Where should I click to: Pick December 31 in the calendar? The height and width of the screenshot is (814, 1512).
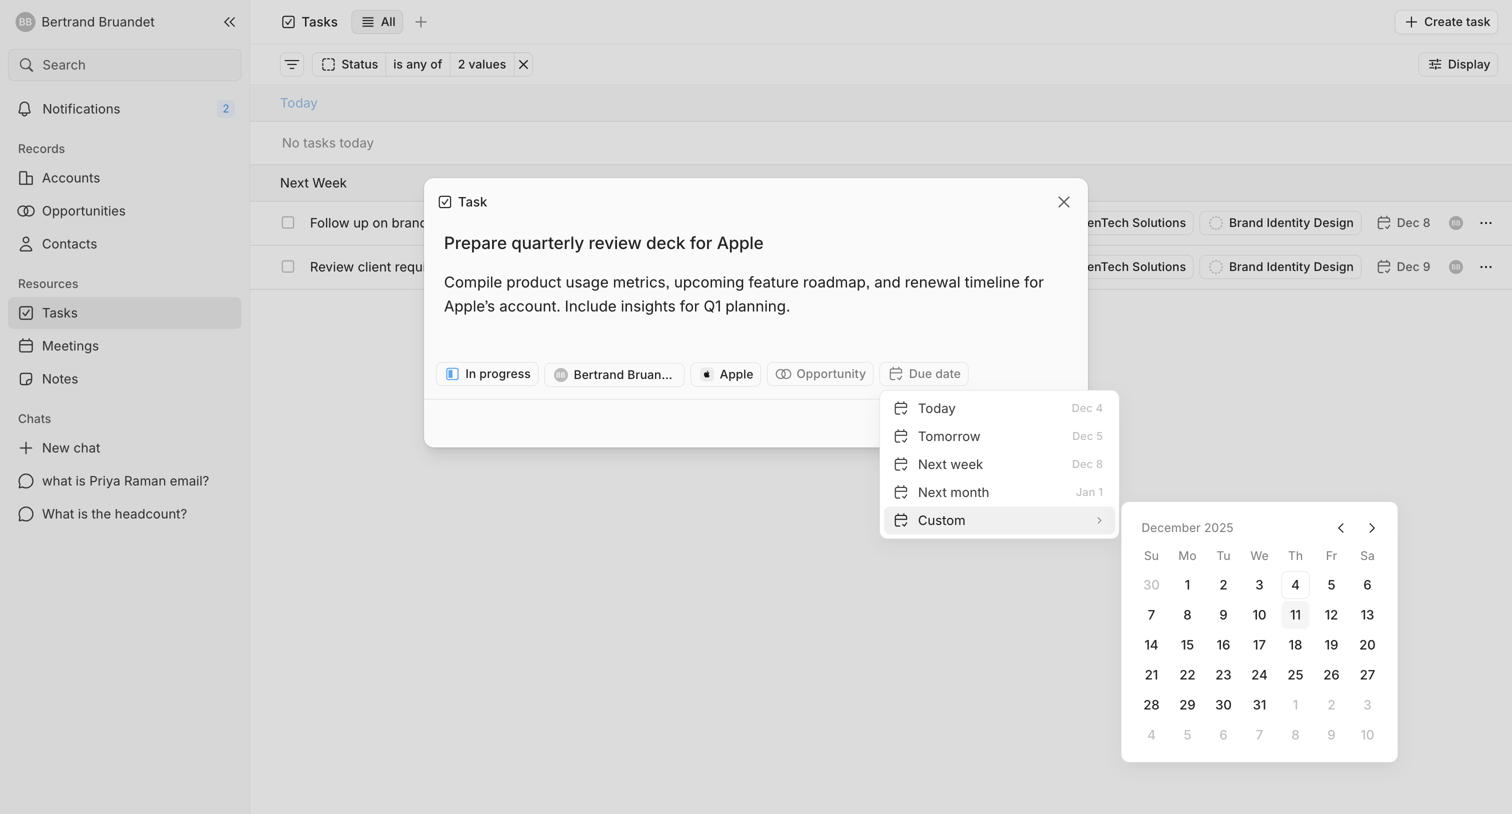[x=1259, y=705]
